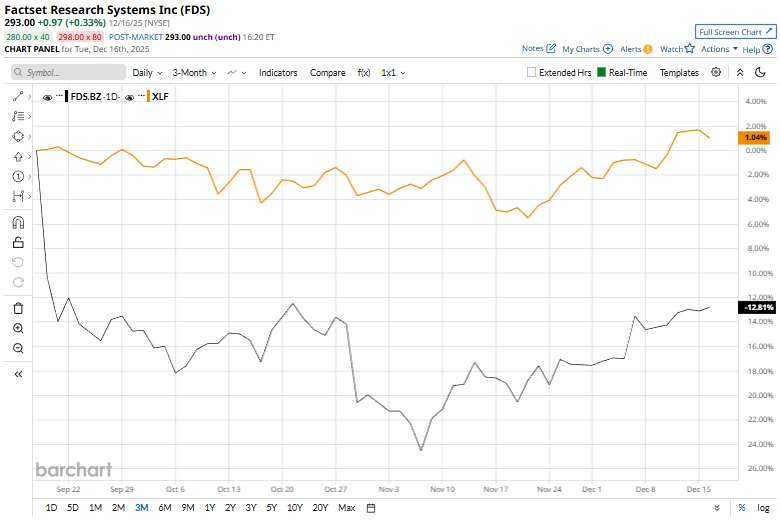Add FDS to Watch star icon
The height and width of the screenshot is (521, 780).
(x=689, y=48)
